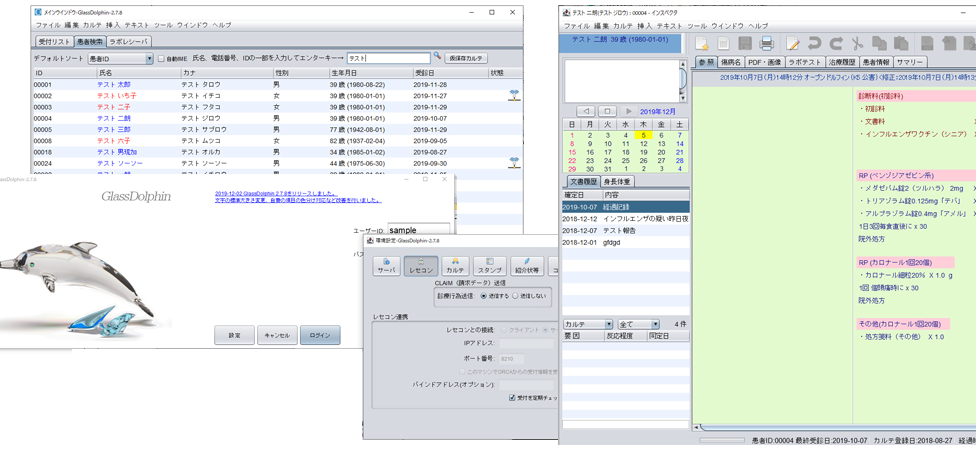Viewport: 976px width, 450px height.
Task: Open 傷病名 tab in Inspector
Action: click(x=731, y=62)
